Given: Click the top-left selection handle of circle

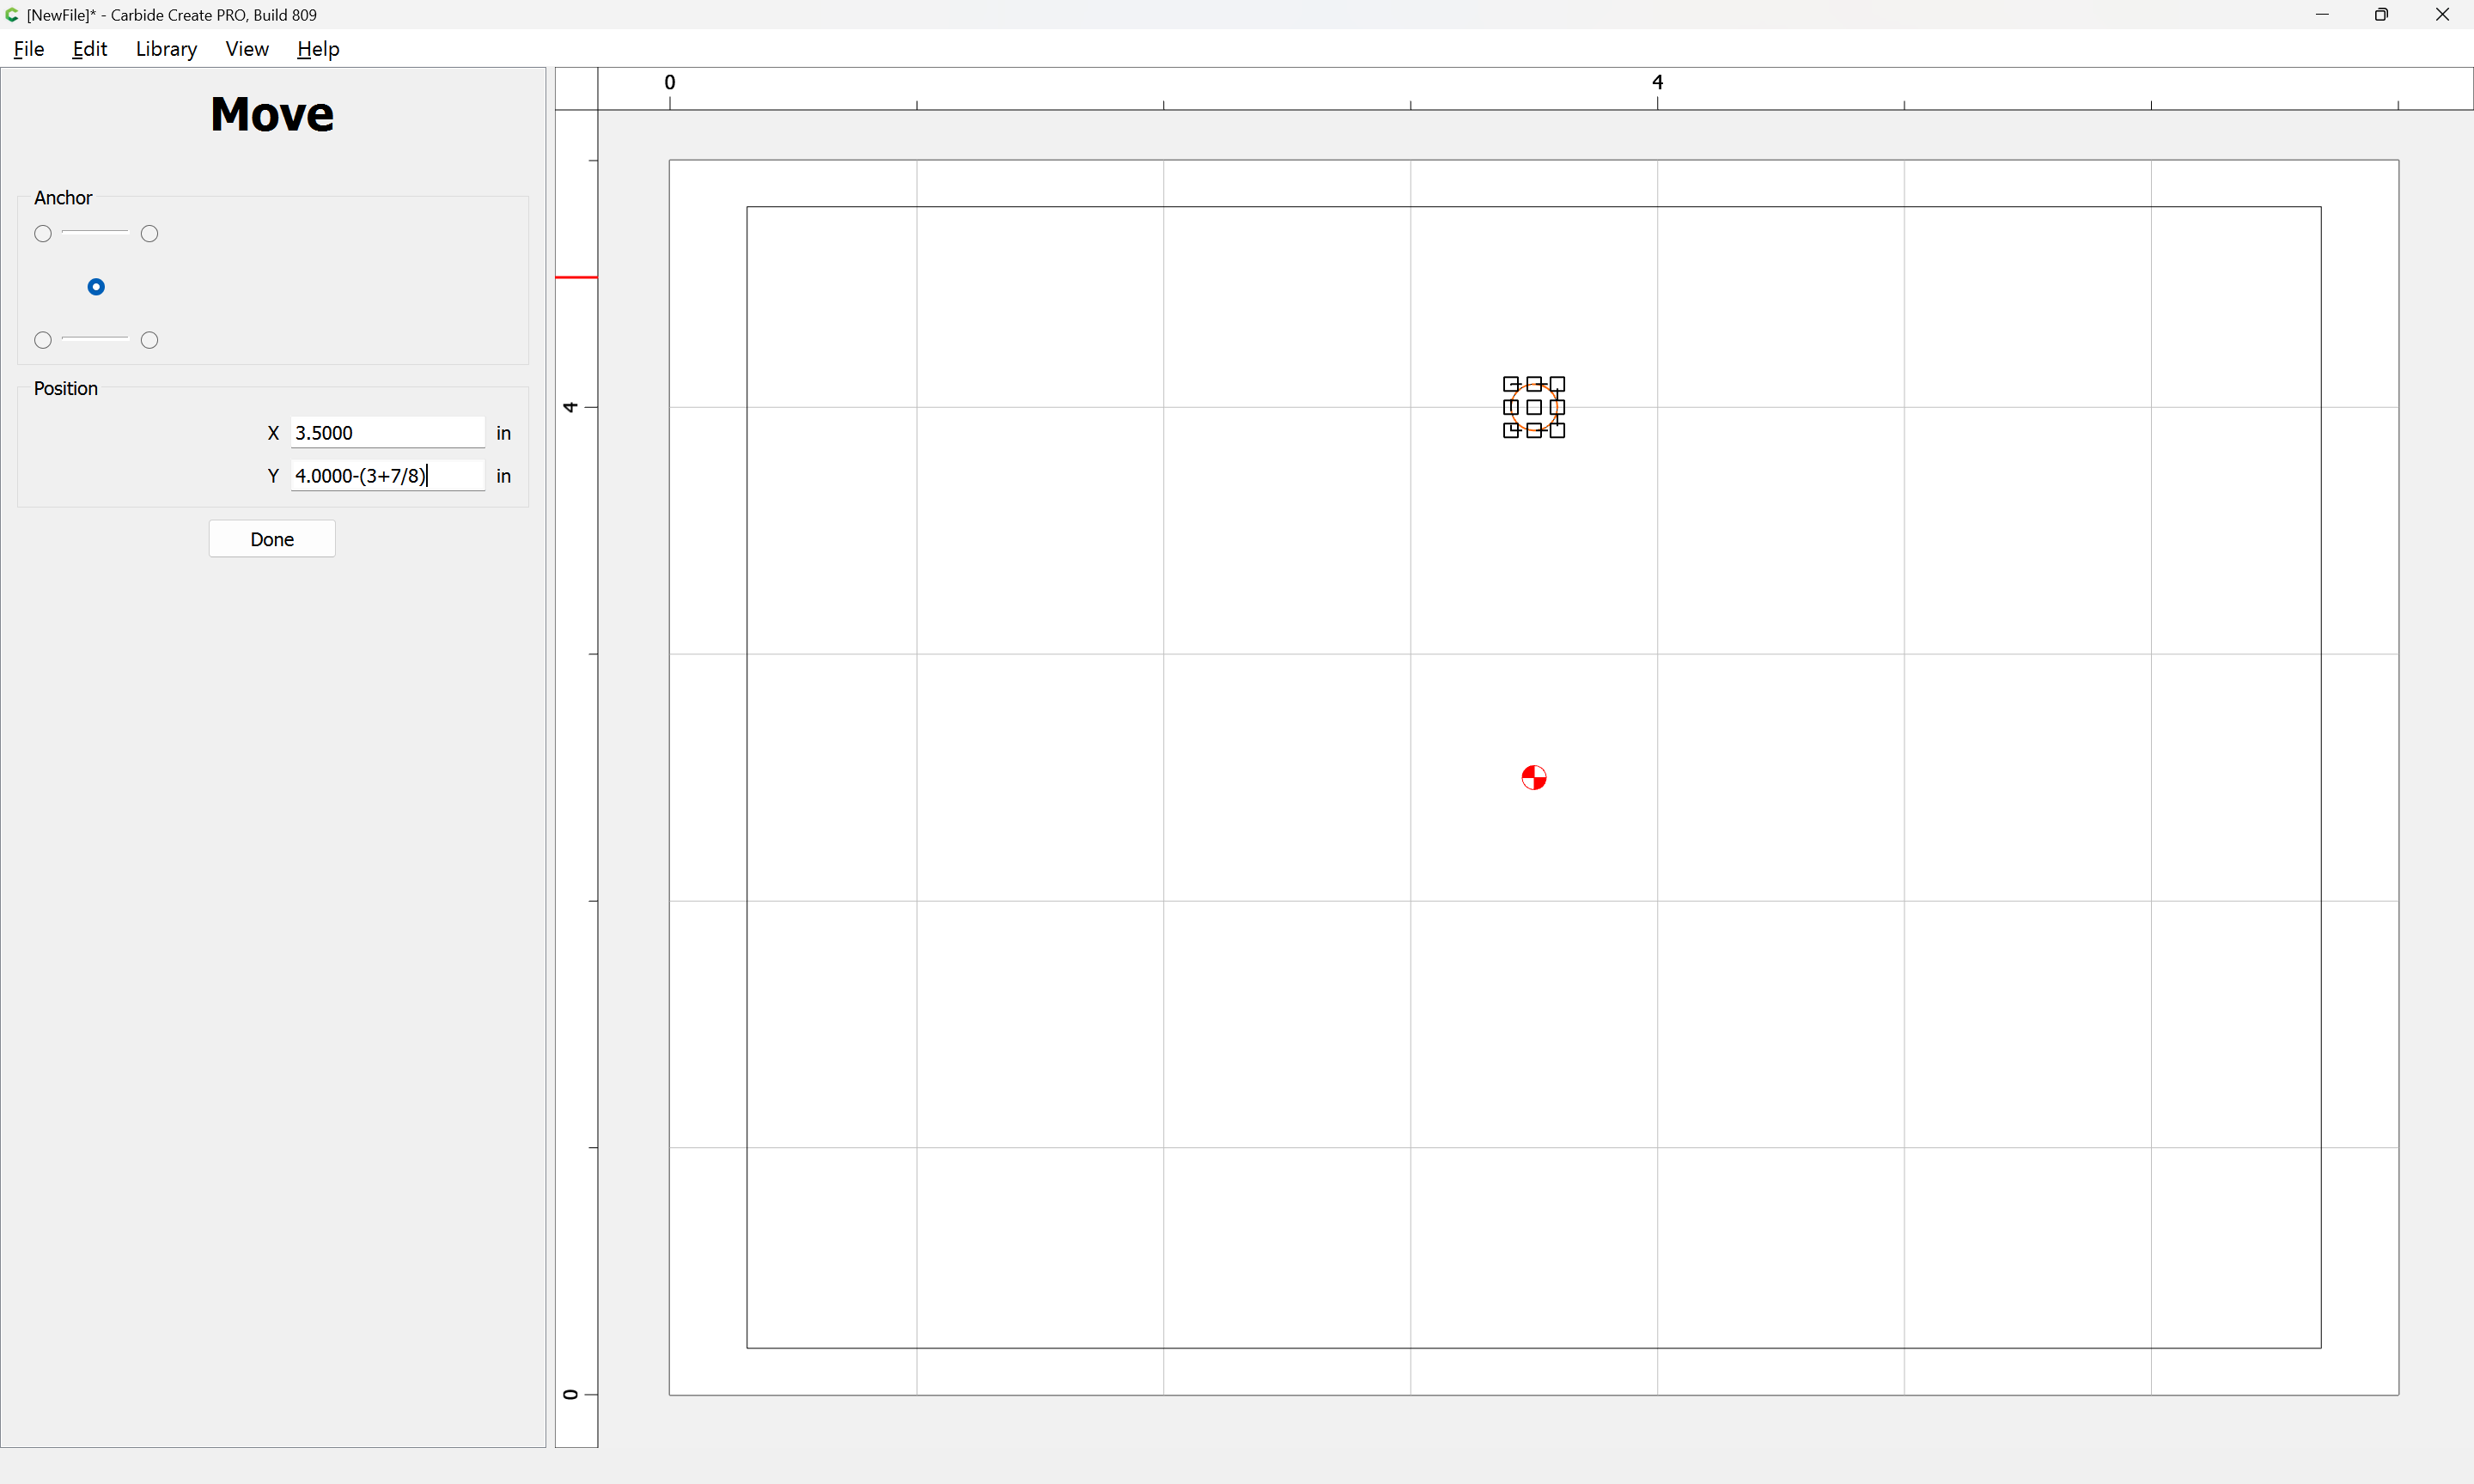Looking at the screenshot, I should click(1511, 384).
